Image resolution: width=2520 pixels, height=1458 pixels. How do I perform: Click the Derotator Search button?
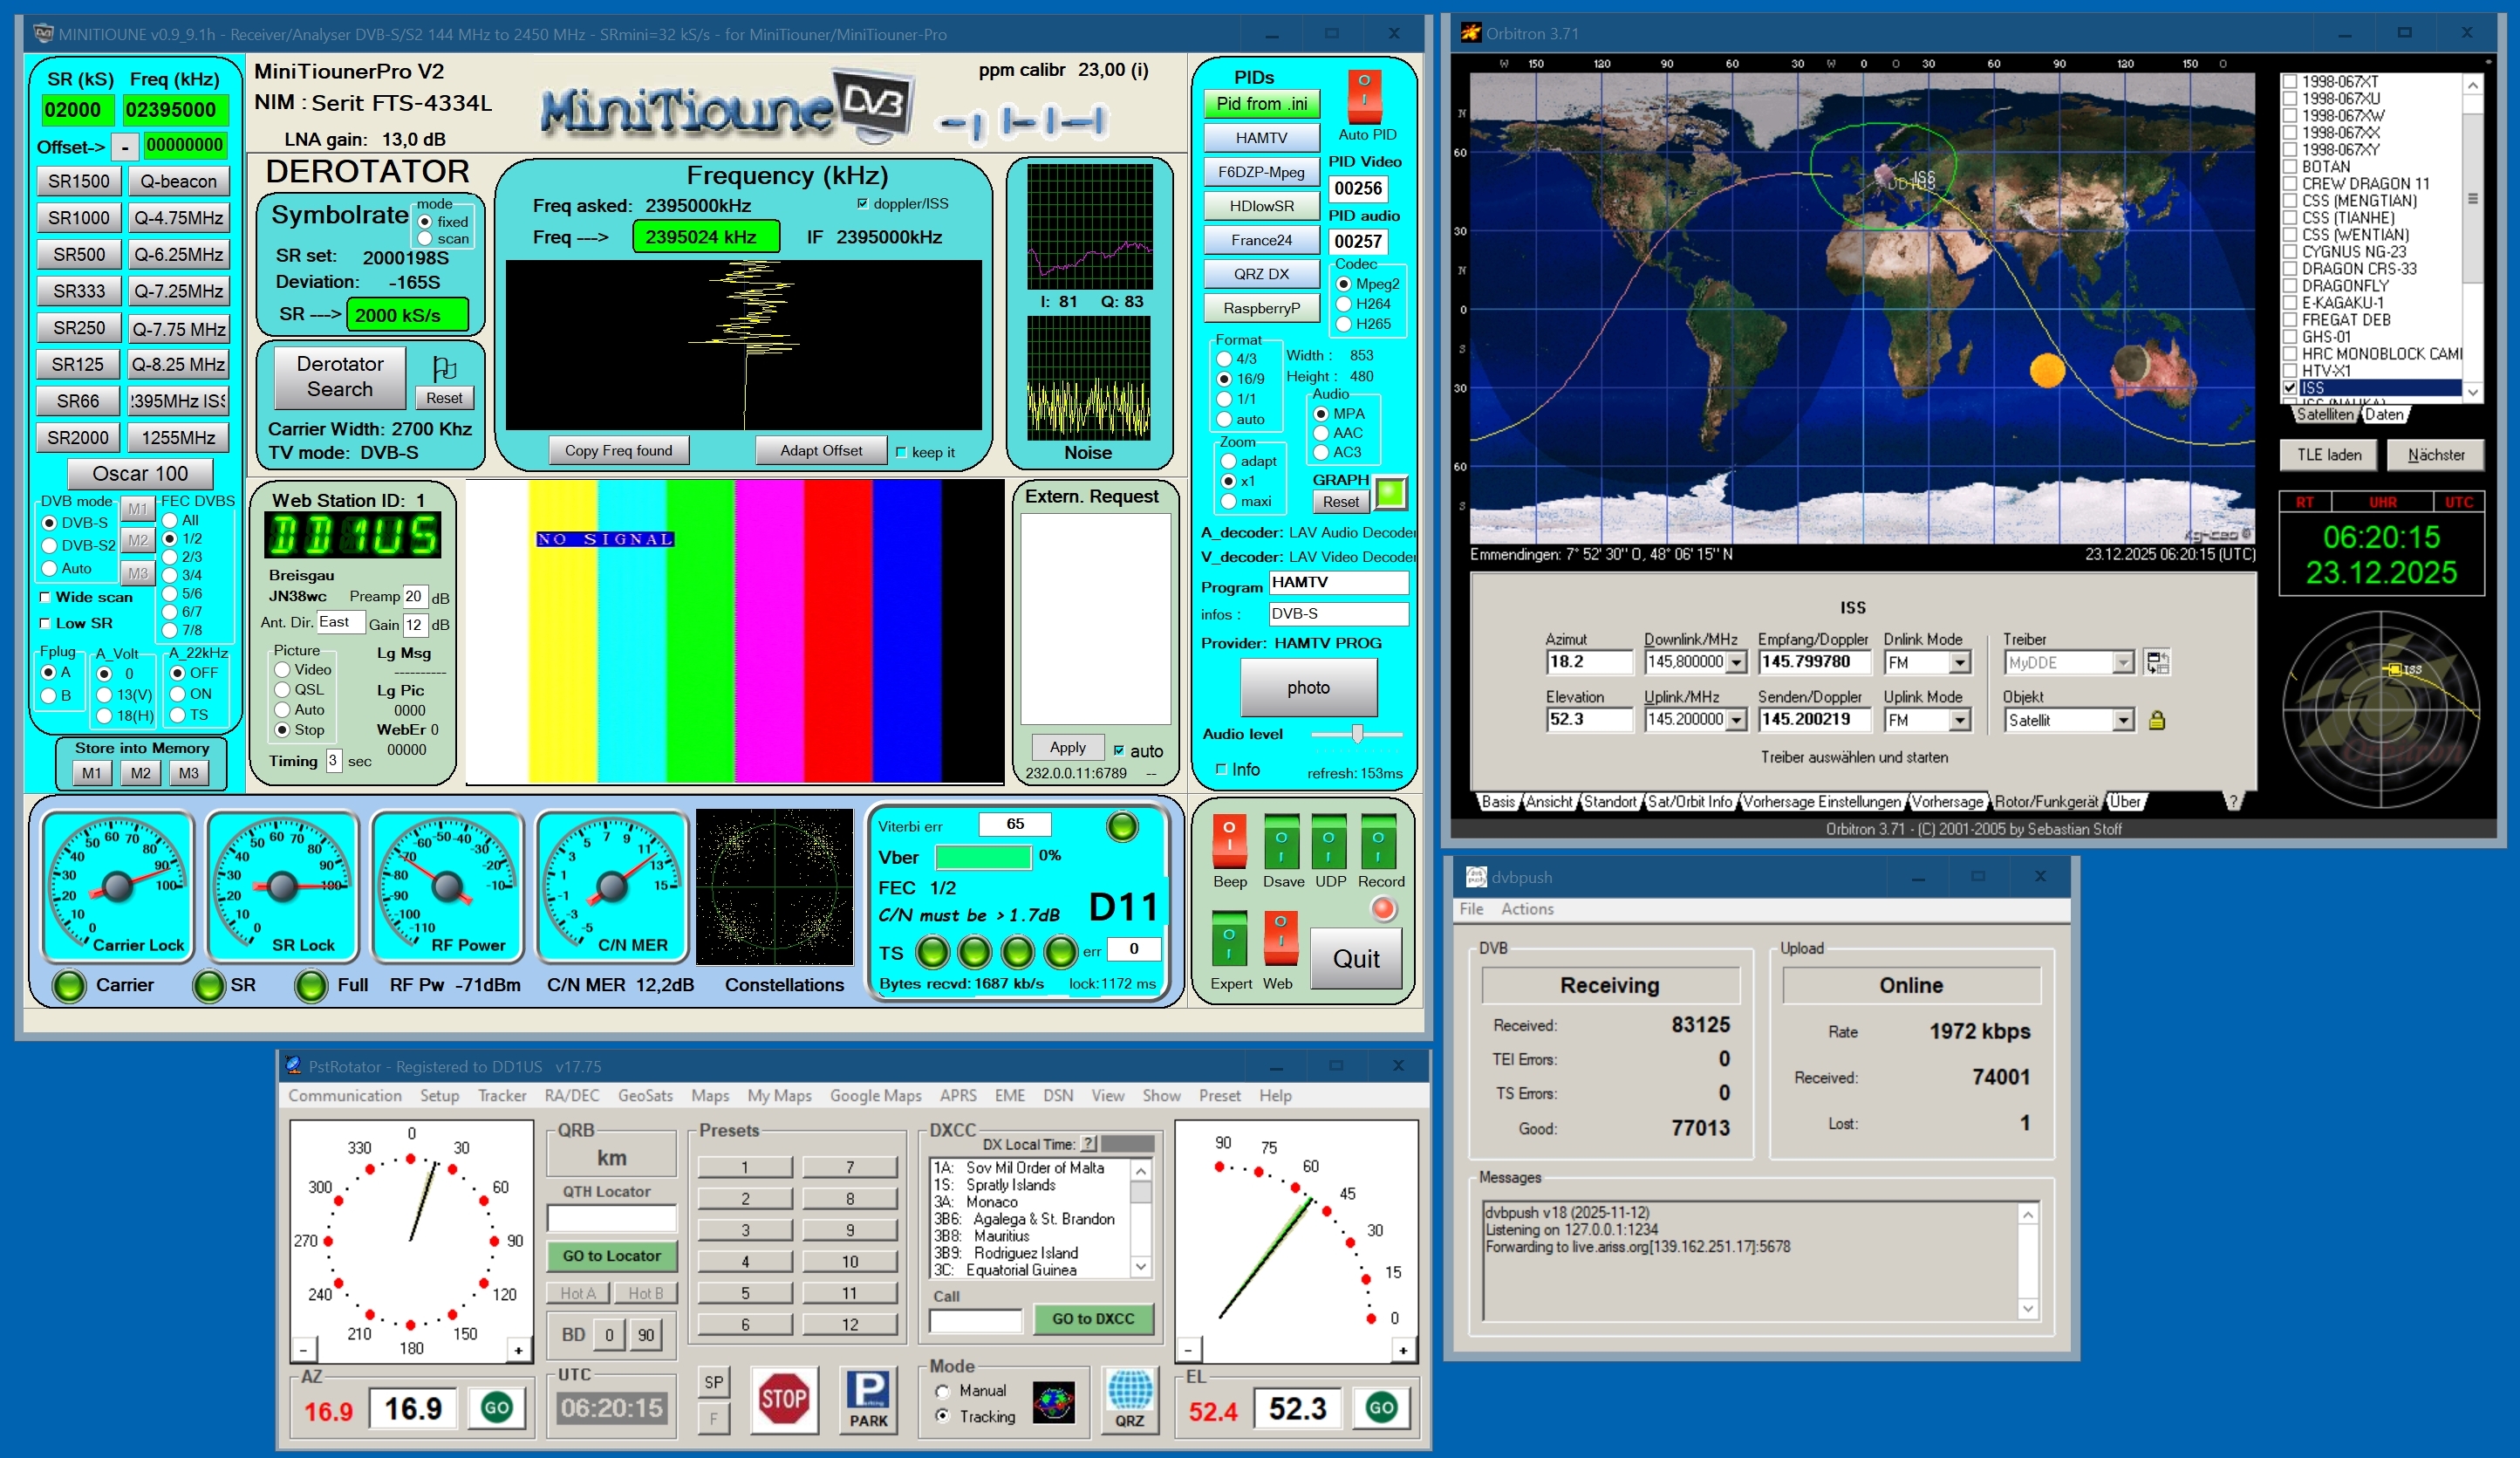[x=340, y=377]
